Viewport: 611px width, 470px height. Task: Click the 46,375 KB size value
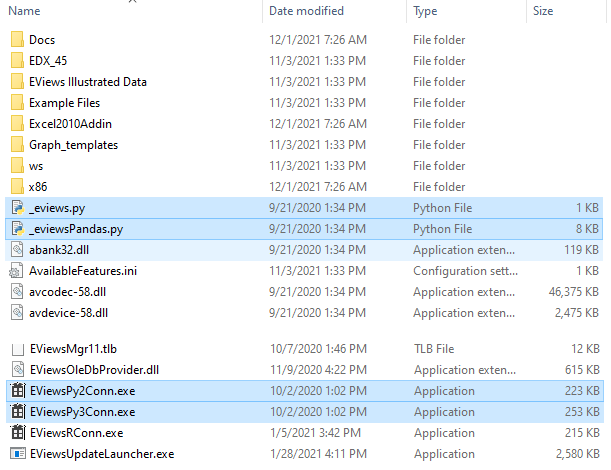[574, 292]
